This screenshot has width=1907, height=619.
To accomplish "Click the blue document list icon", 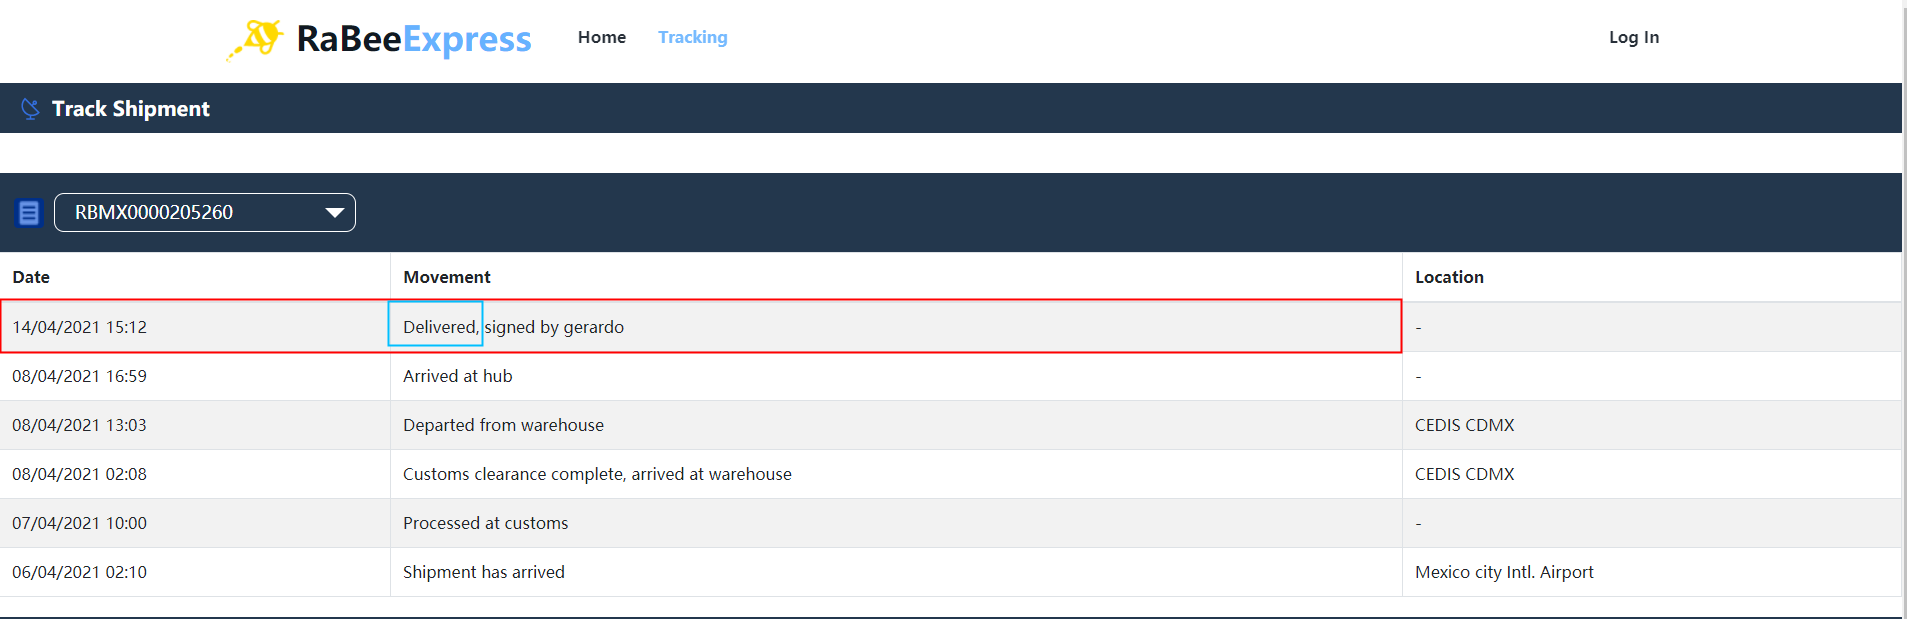I will [x=29, y=213].
